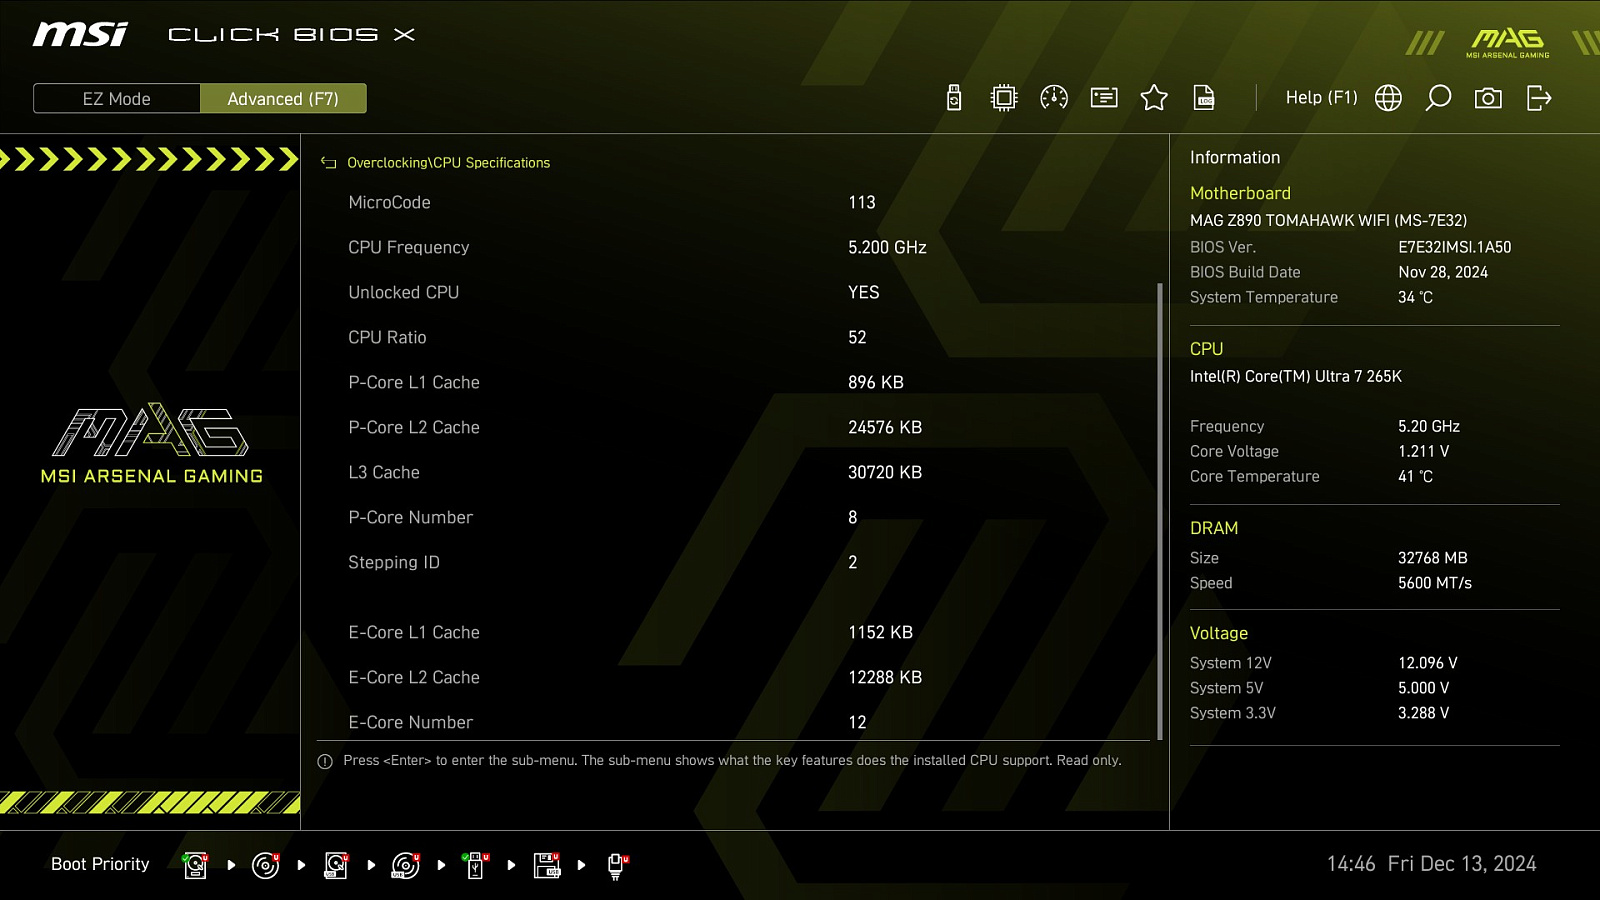The image size is (1600, 900).
Task: Select the USB CD/DVD boot device icon
Action: pos(406,865)
